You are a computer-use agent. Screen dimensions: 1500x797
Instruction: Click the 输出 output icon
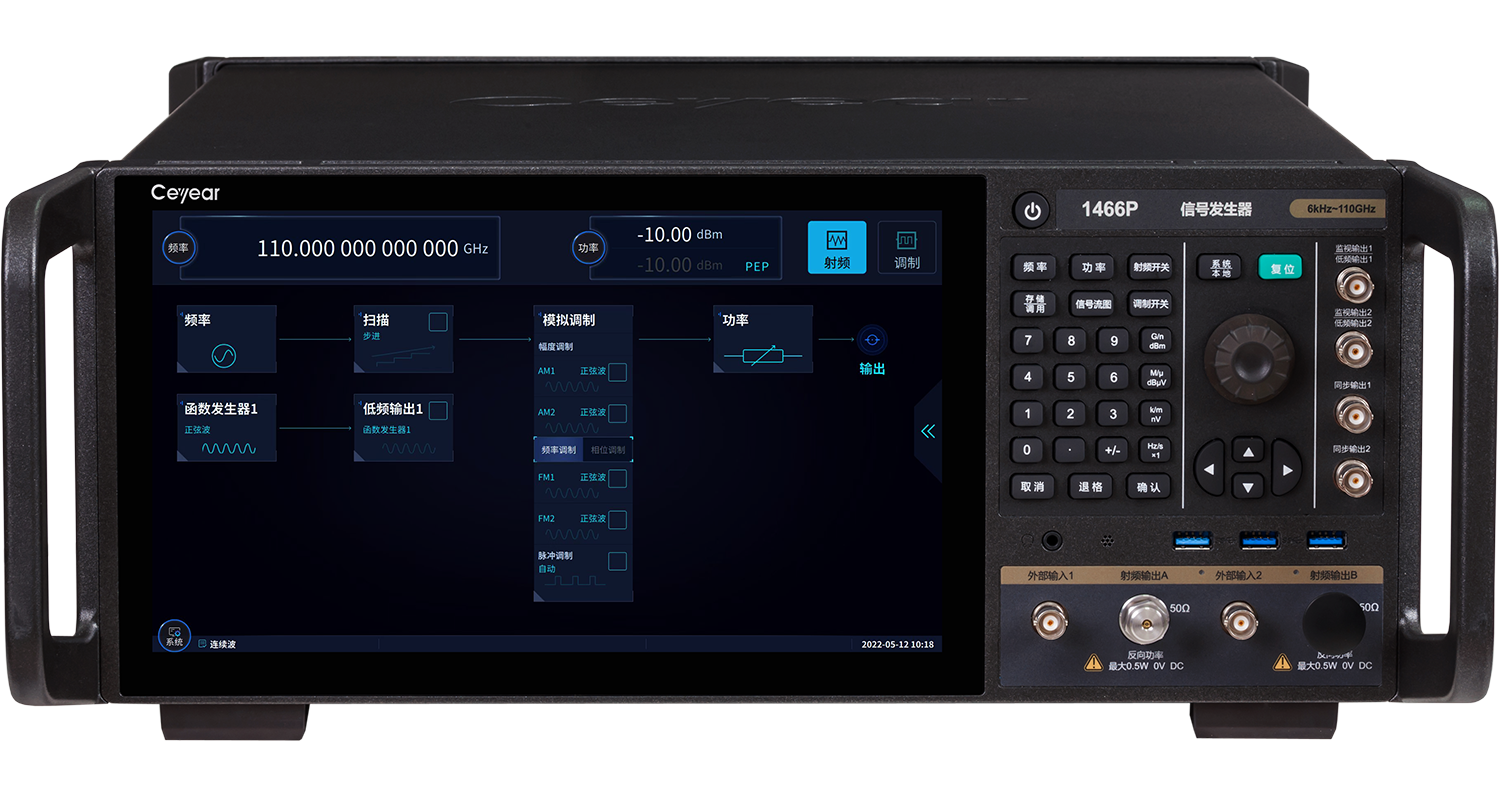[872, 341]
